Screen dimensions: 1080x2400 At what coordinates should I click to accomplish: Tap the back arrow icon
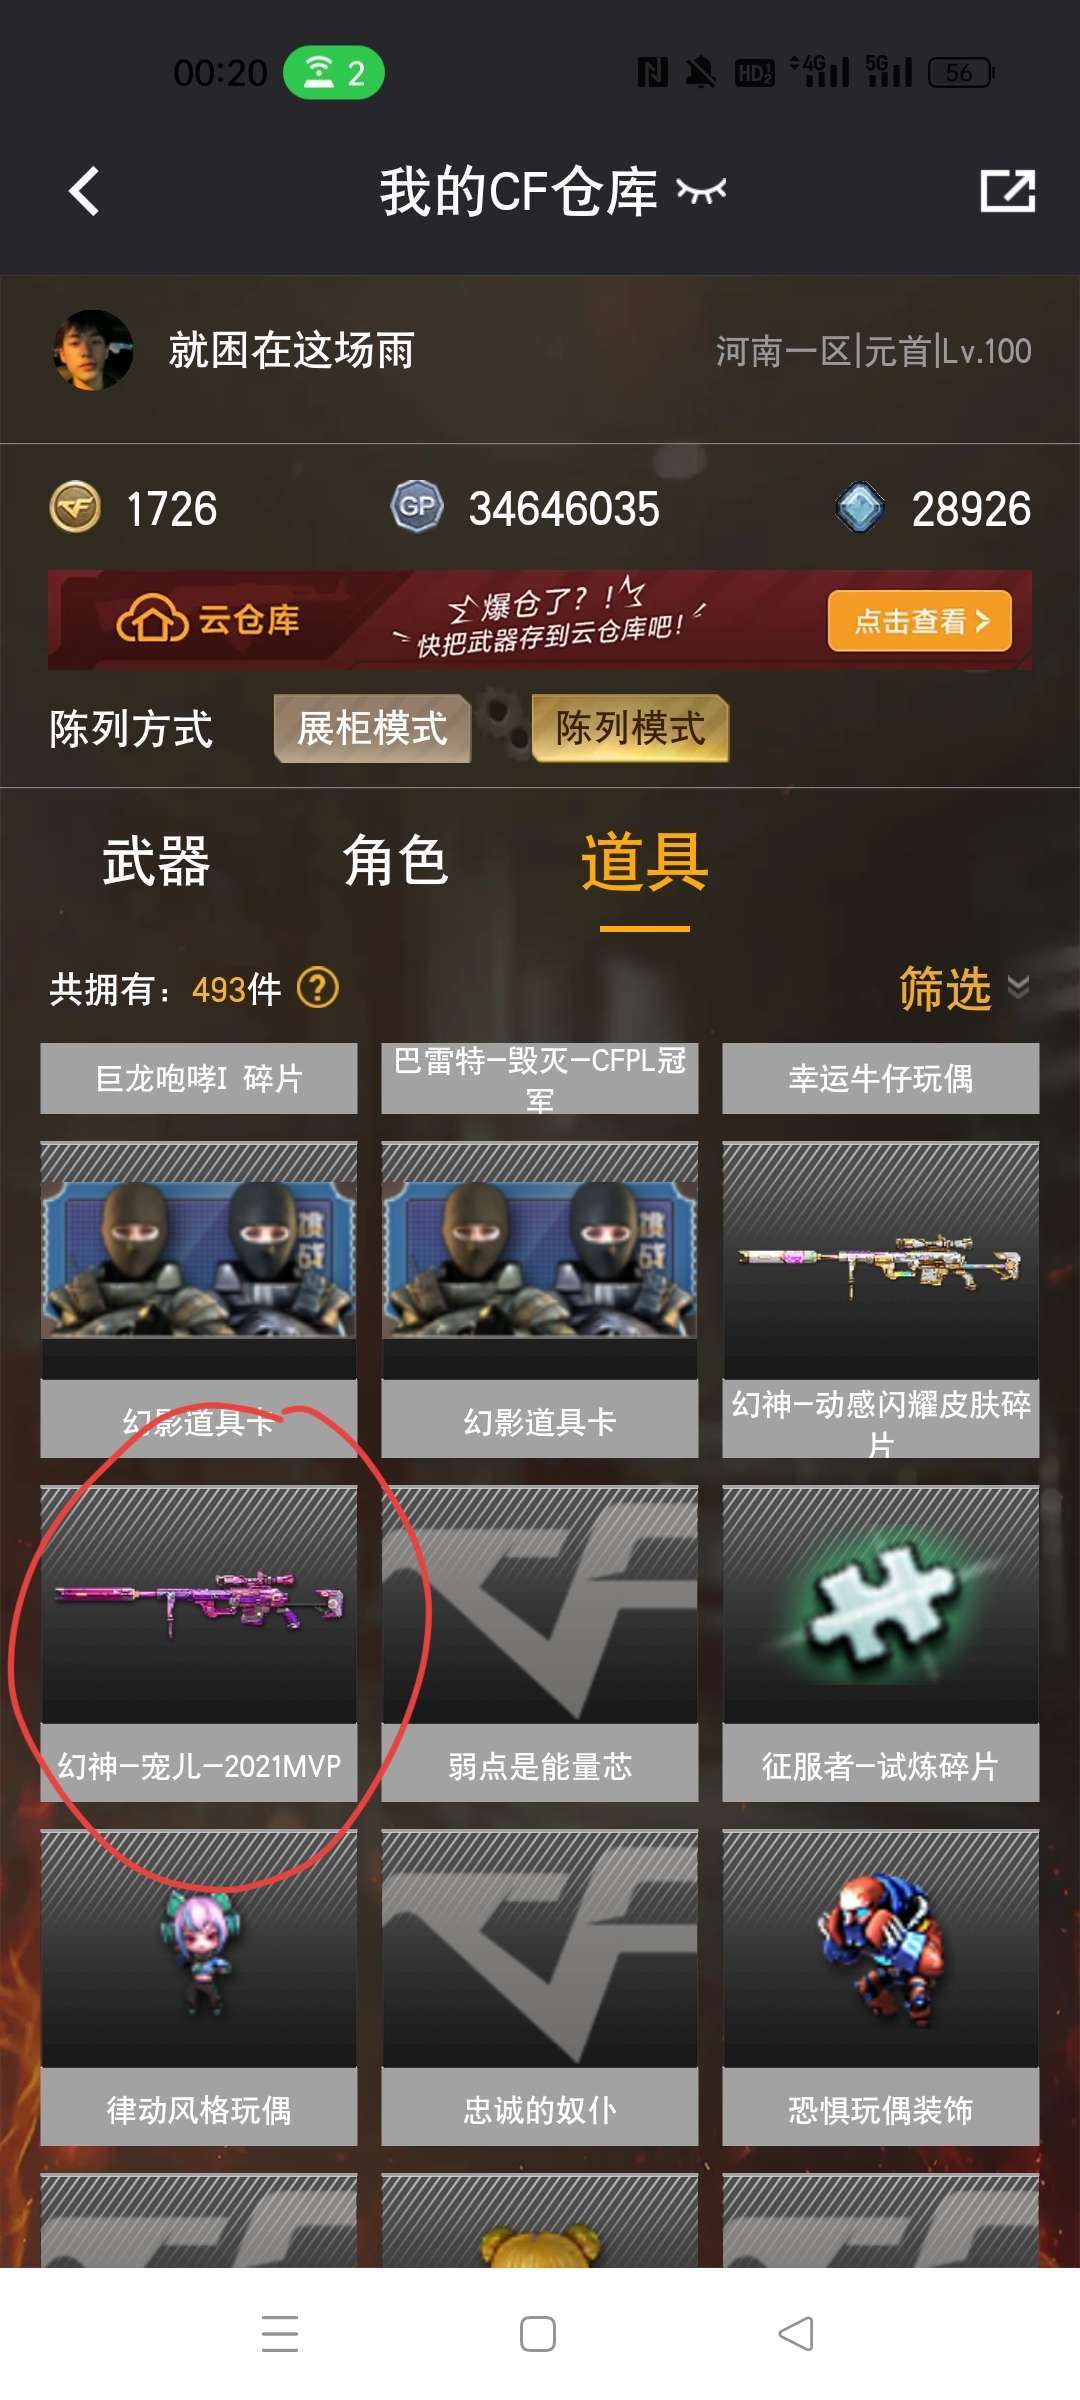(x=84, y=190)
